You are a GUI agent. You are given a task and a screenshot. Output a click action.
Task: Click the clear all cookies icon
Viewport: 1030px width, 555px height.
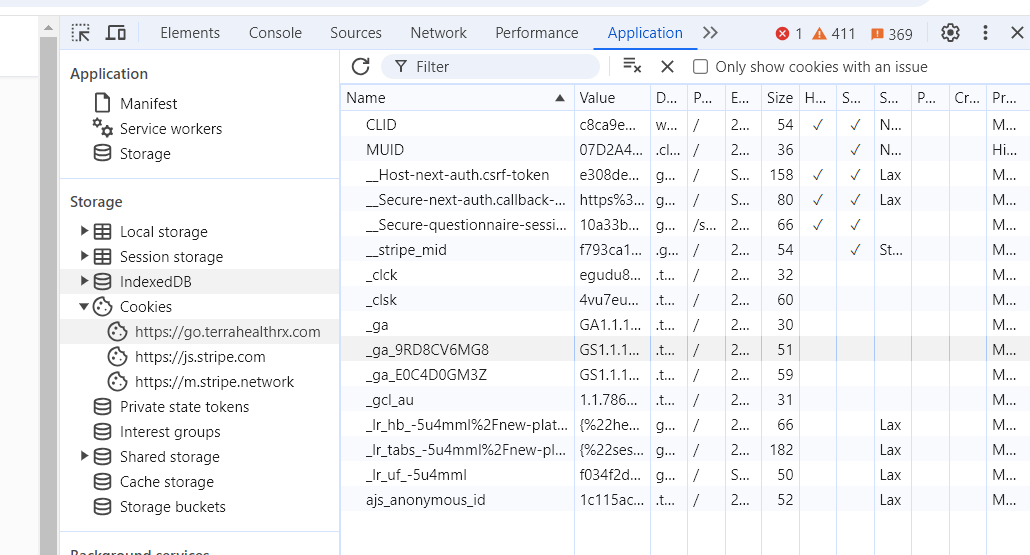[632, 66]
